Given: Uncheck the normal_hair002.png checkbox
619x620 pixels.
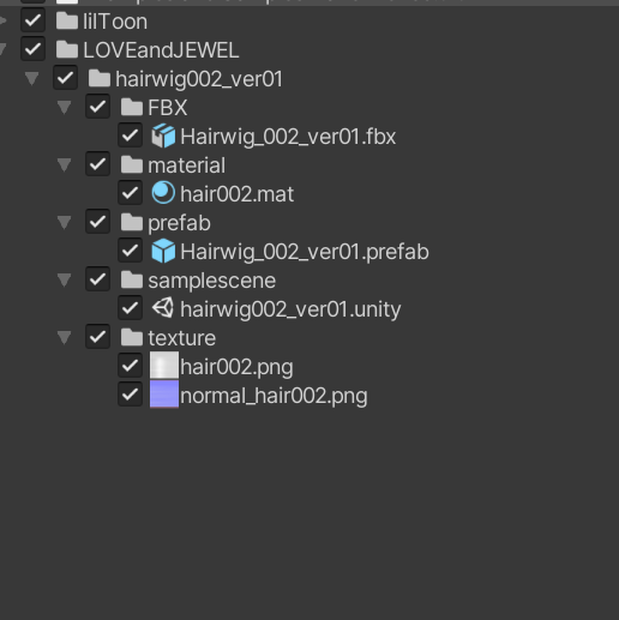Looking at the screenshot, I should 130,395.
